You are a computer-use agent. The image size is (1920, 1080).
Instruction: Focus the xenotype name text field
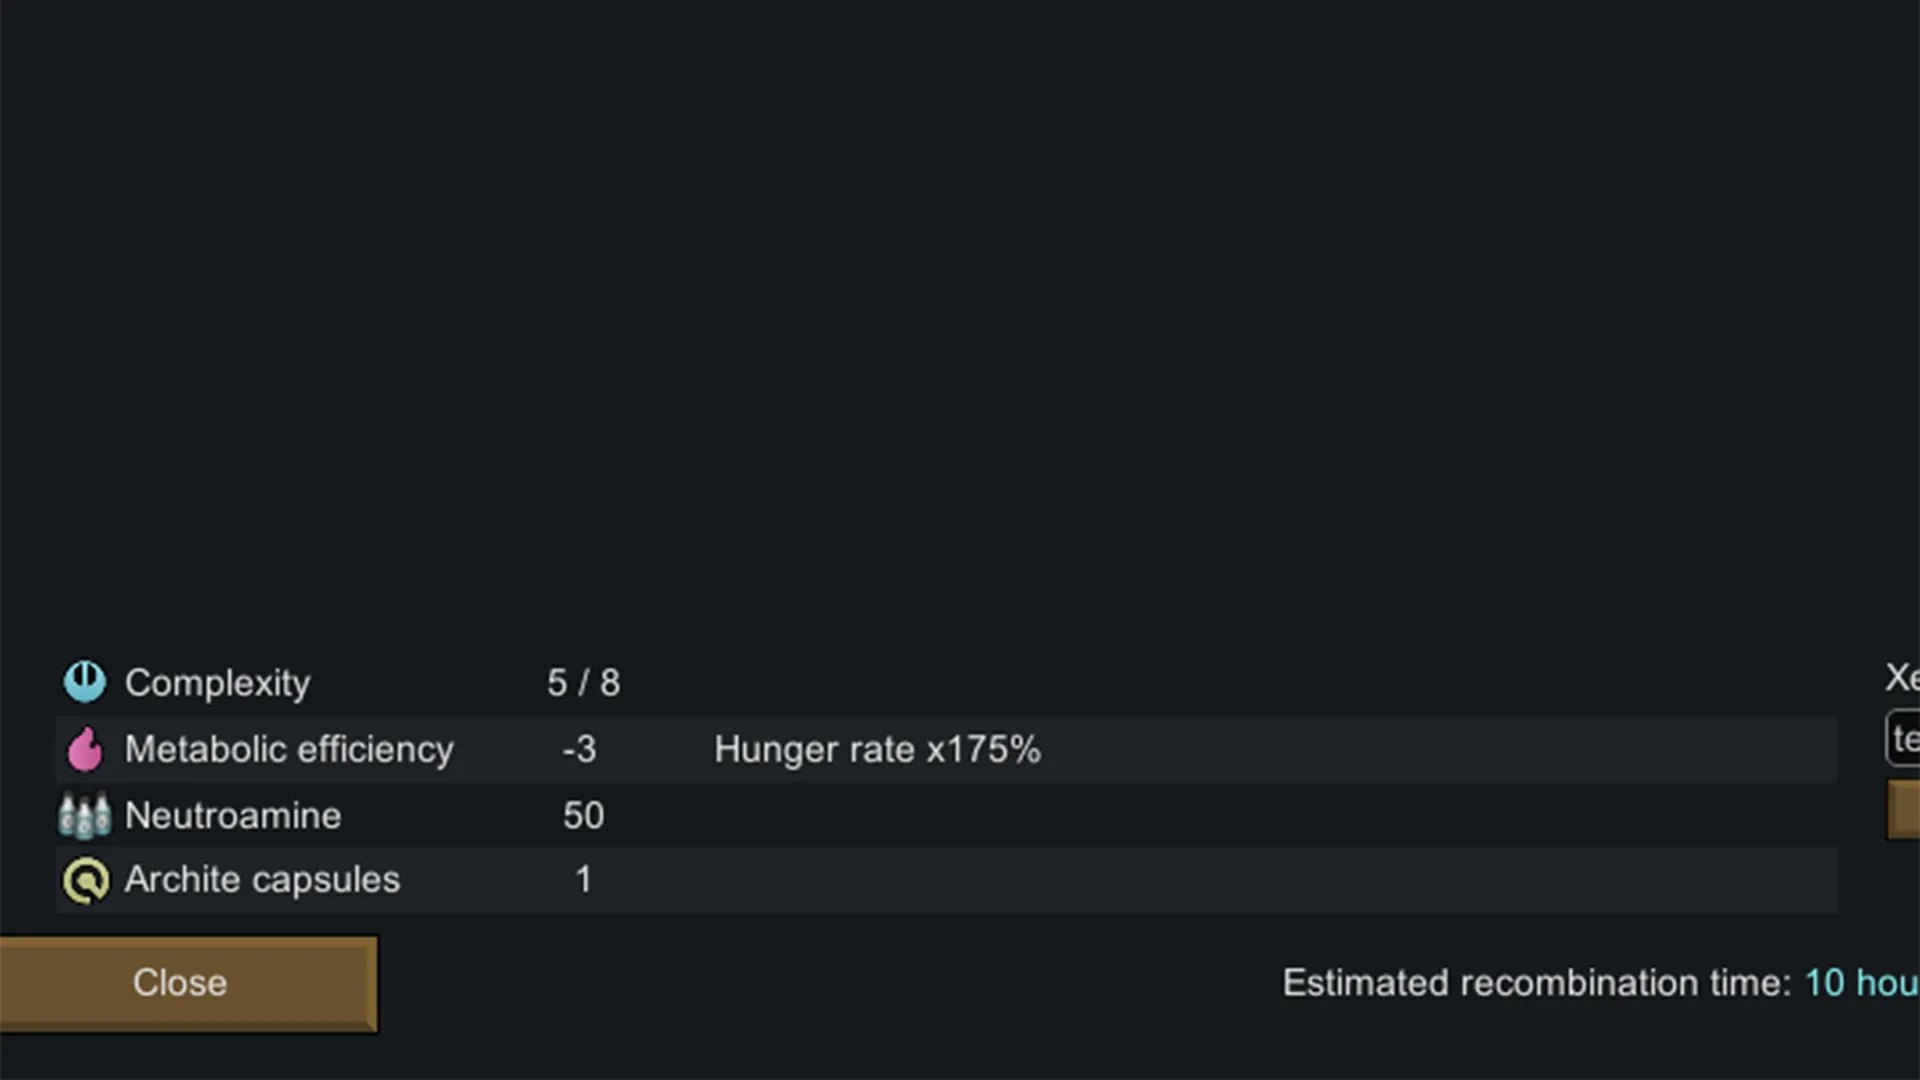tap(1904, 739)
